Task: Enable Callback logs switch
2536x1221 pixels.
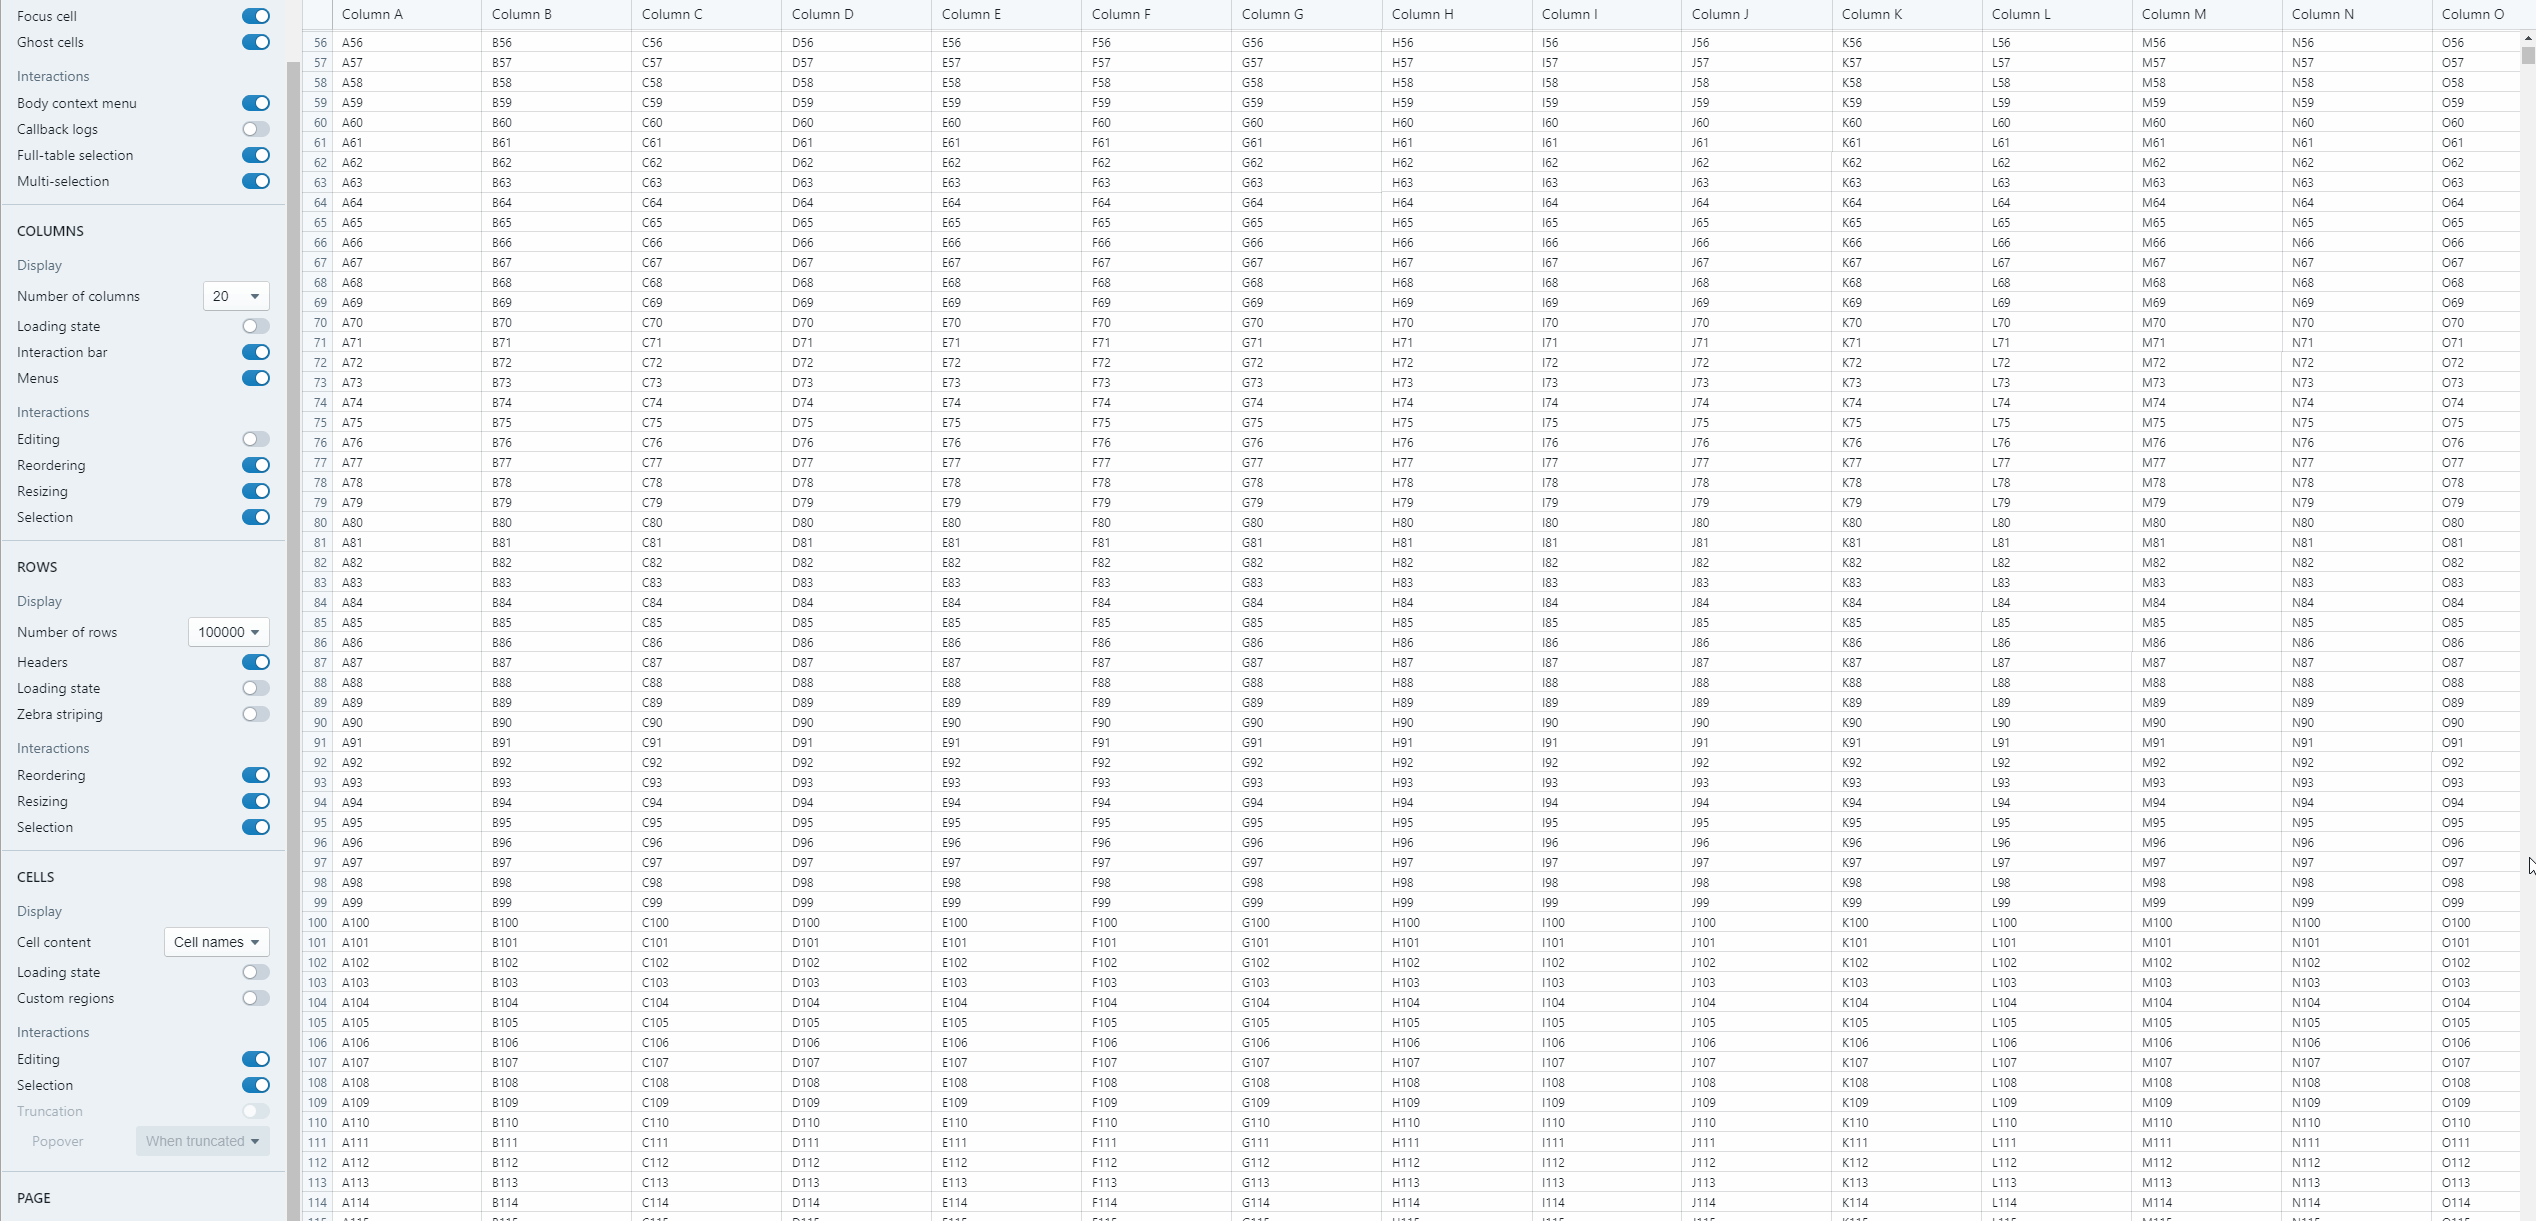Action: pos(255,129)
